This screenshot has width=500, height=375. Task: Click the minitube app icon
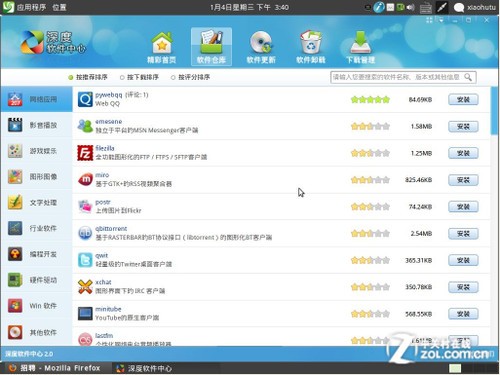85,314
